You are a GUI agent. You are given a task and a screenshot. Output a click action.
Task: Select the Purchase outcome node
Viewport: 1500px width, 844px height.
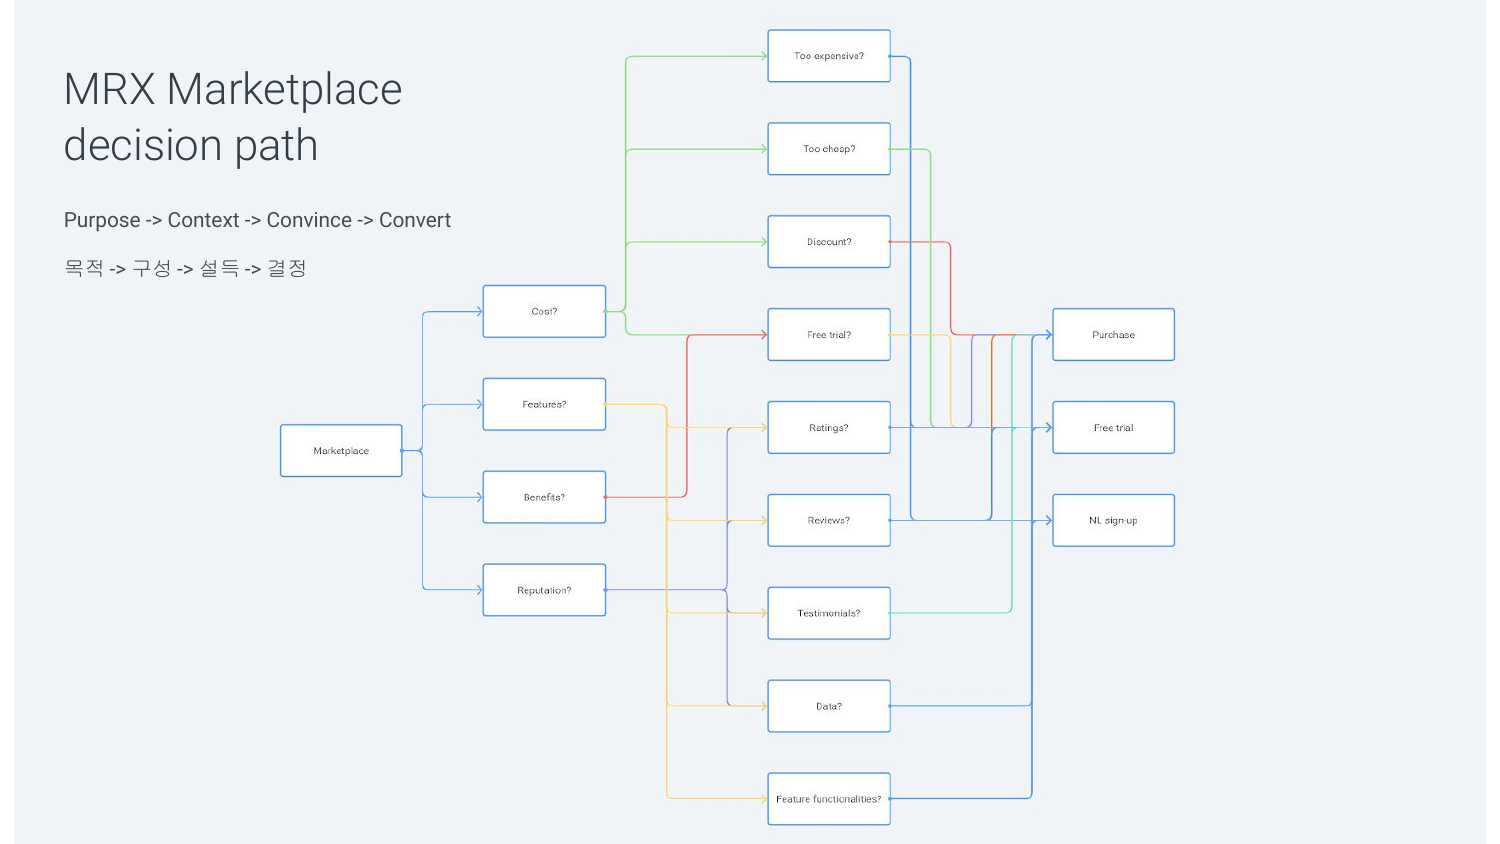pos(1113,335)
